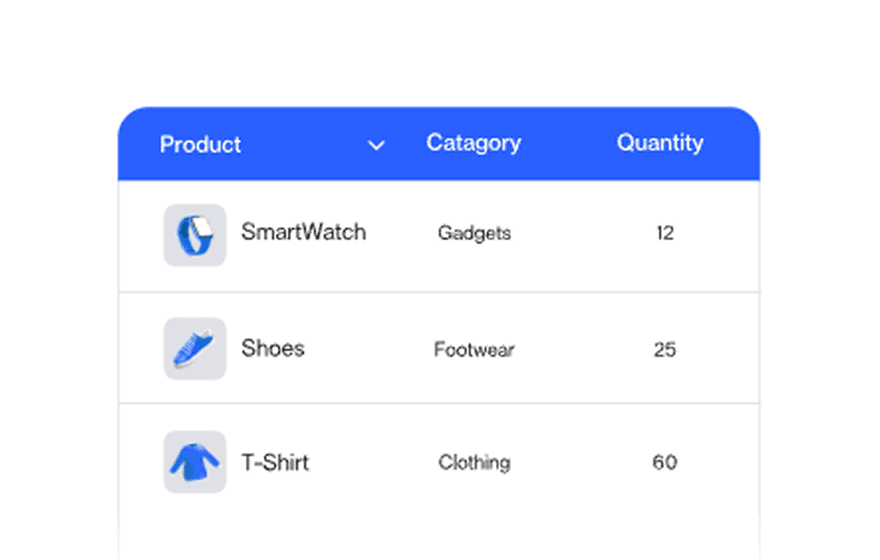
Task: Select the SmartWatch product name
Action: point(303,232)
